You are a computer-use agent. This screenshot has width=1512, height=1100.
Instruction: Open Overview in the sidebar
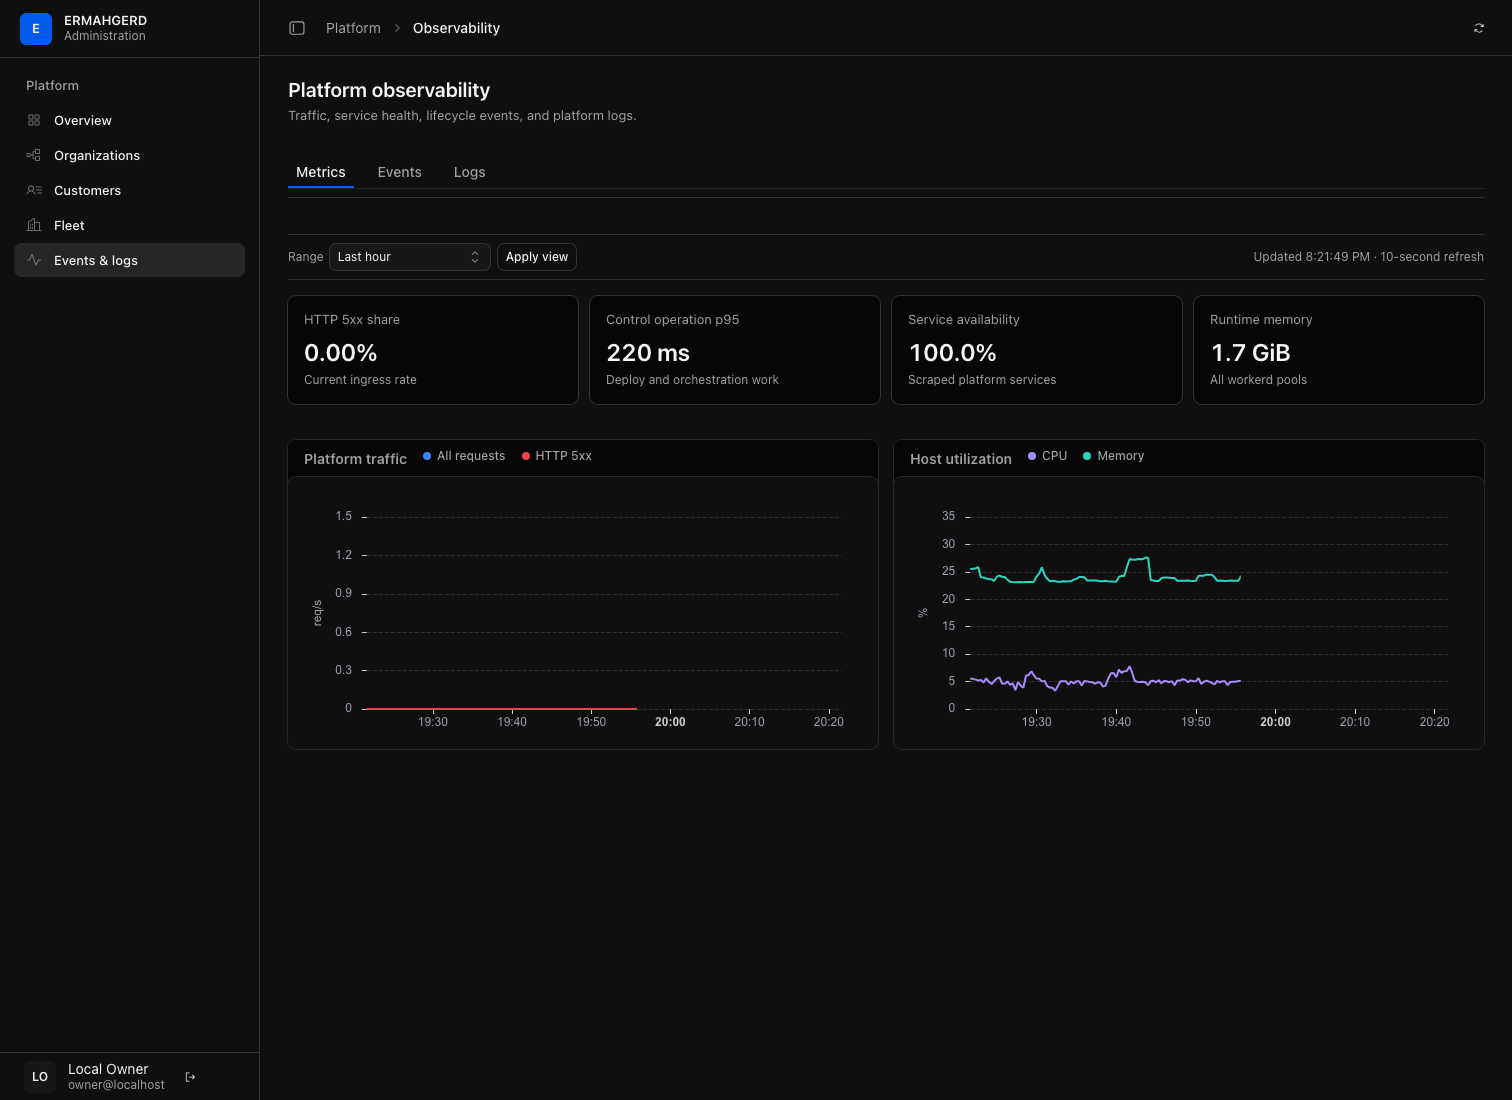click(129, 120)
